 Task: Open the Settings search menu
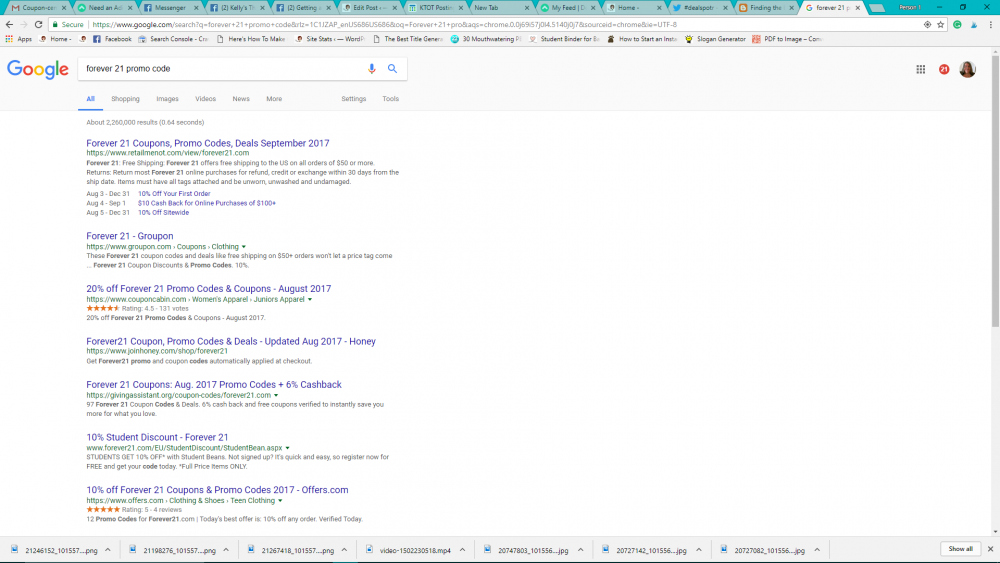(x=353, y=99)
